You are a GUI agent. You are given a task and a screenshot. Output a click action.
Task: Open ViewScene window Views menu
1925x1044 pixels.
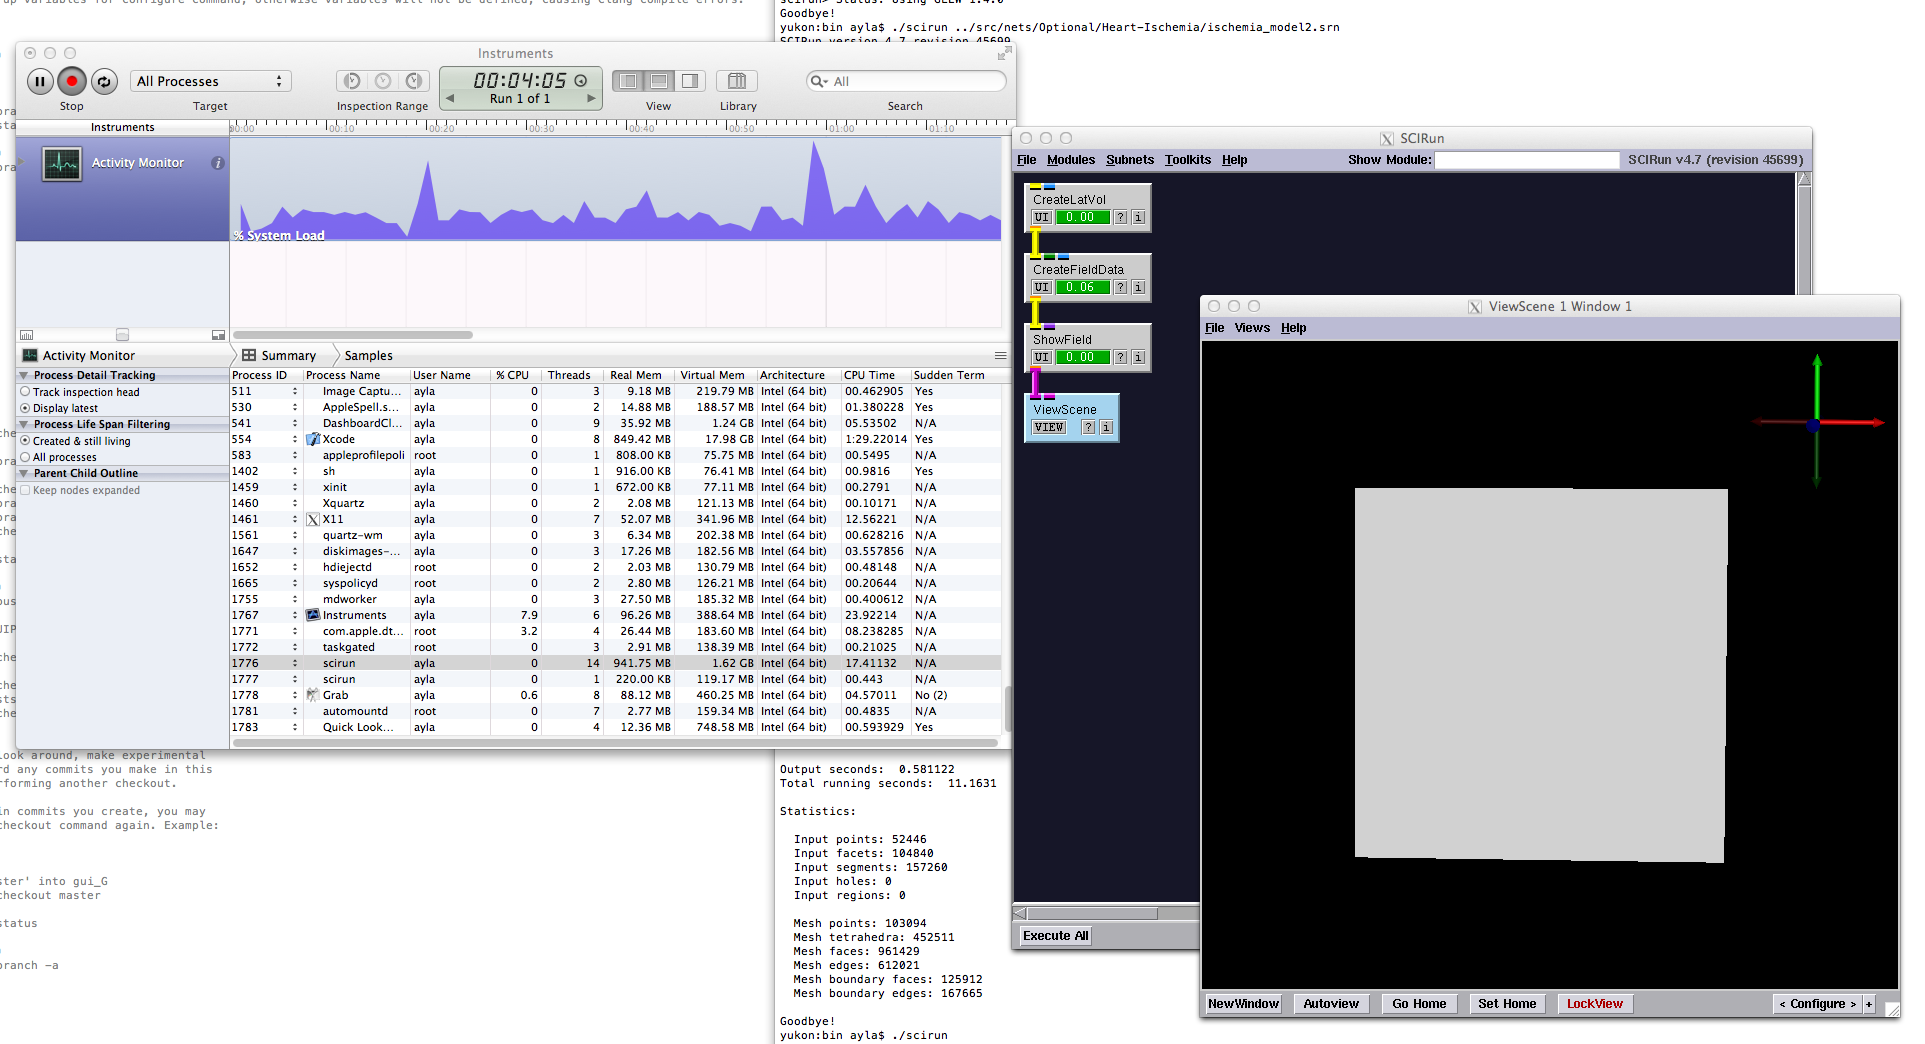pyautogui.click(x=1252, y=328)
